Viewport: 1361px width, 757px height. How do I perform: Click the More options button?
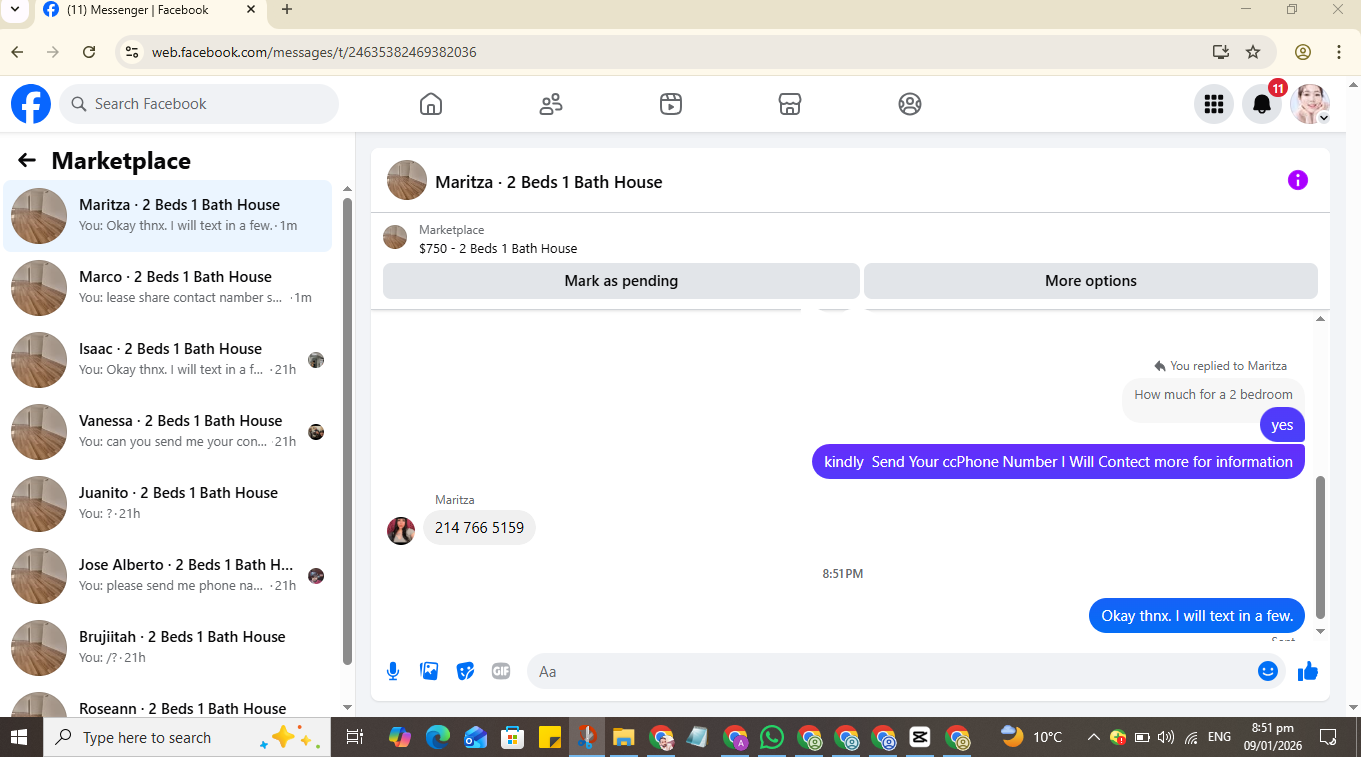click(1091, 281)
